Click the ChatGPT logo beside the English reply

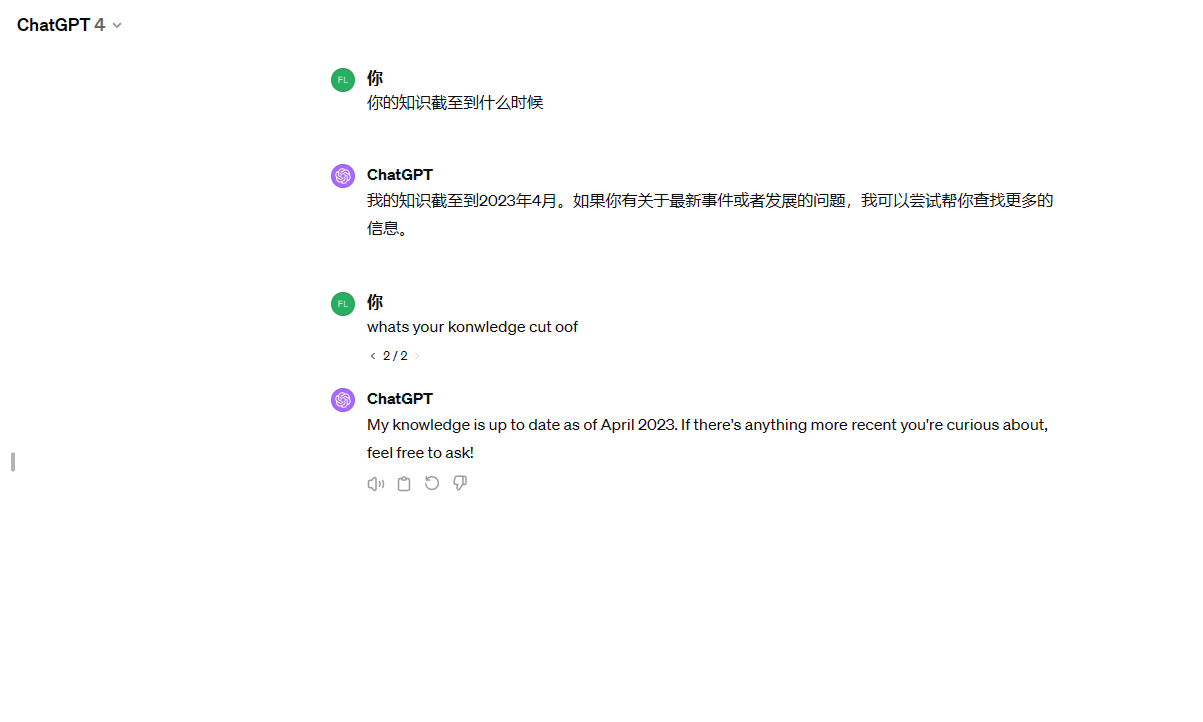[343, 400]
